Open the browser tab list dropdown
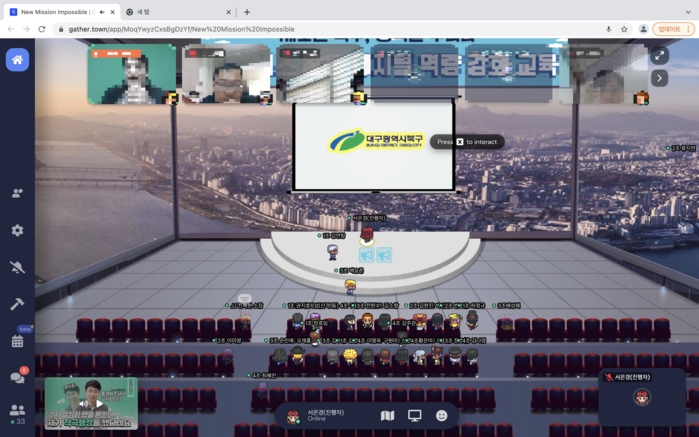The height and width of the screenshot is (437, 699). (687, 12)
